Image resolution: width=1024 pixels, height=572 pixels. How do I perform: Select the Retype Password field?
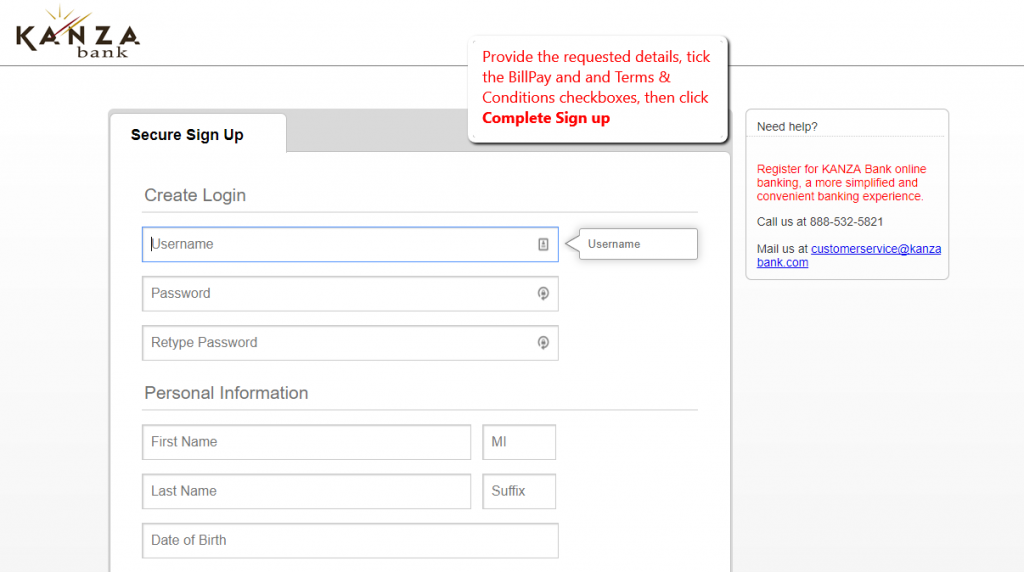(x=340, y=342)
